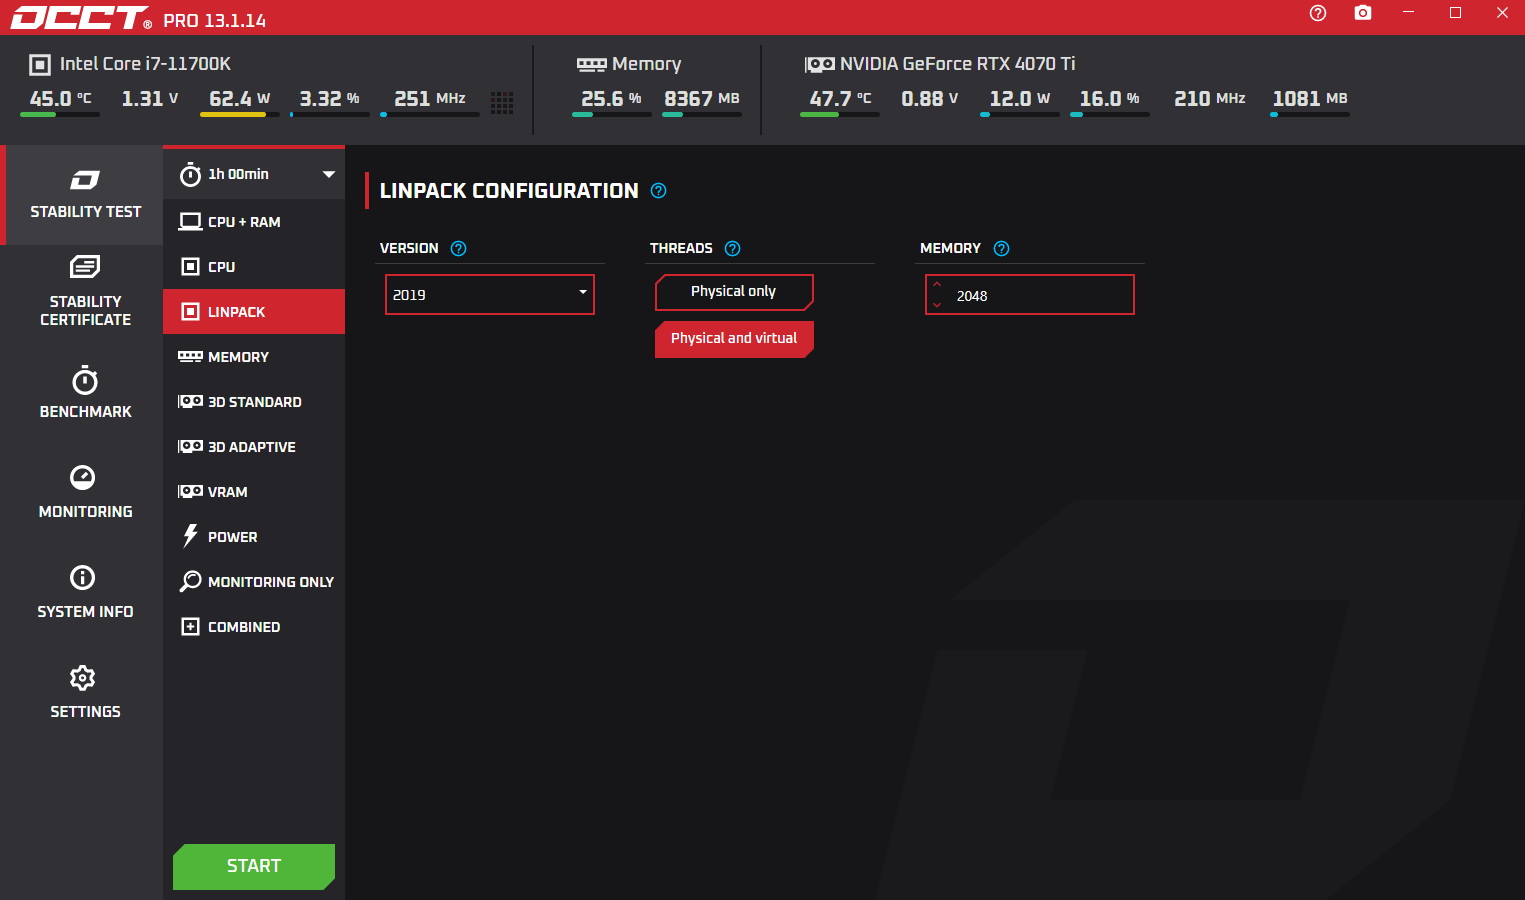The width and height of the screenshot is (1525, 900).
Task: Decrease memory value with down arrow
Action: point(937,305)
